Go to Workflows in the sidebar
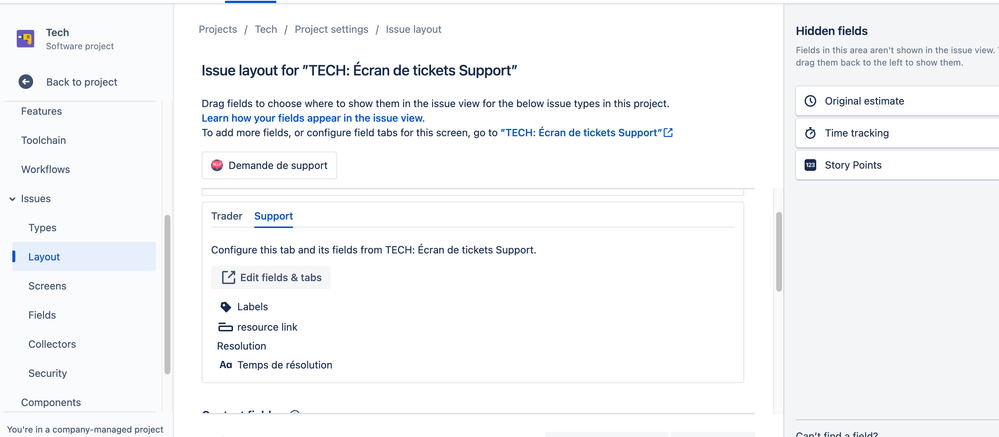Screen dimensions: 999x437 click(45, 169)
